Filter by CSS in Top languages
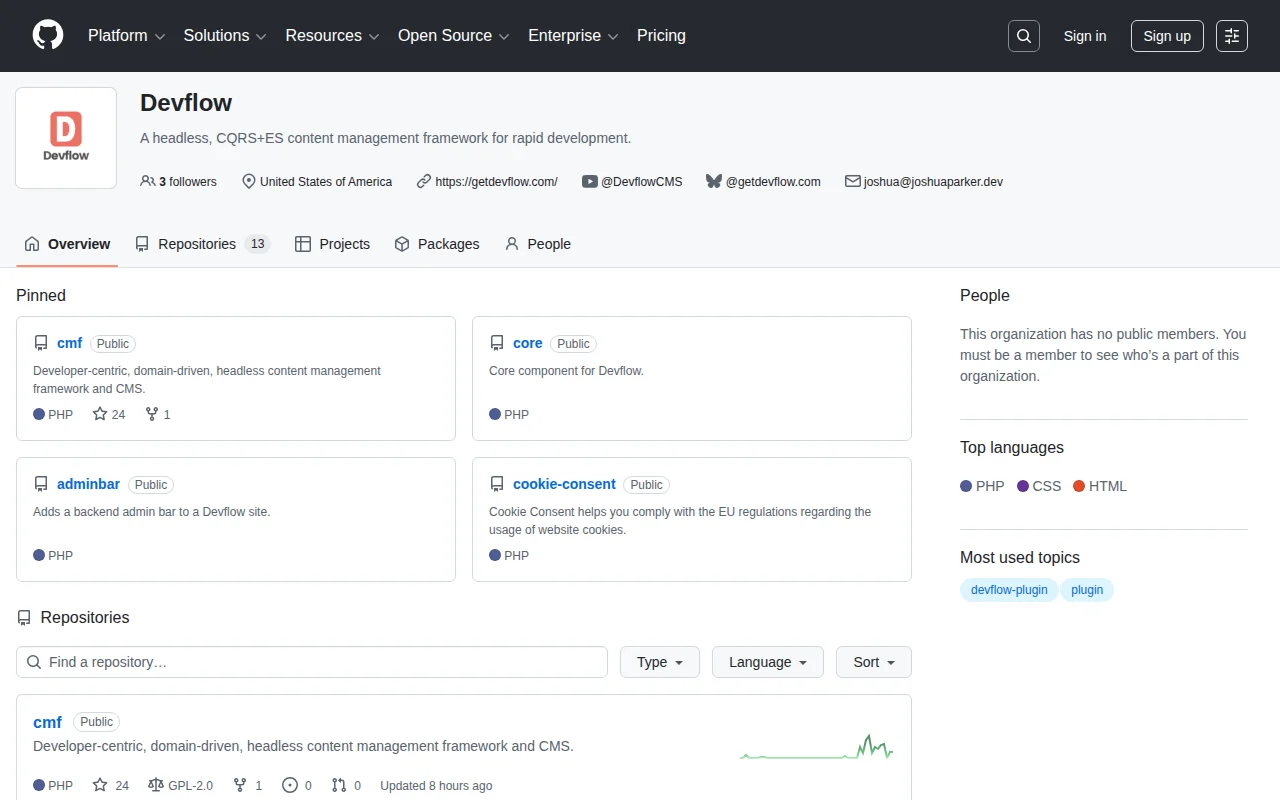Viewport: 1280px width, 800px height. (x=1039, y=486)
